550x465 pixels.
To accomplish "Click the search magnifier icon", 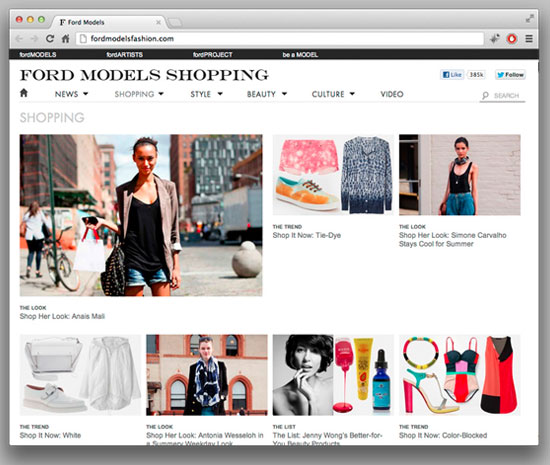I will click(485, 95).
